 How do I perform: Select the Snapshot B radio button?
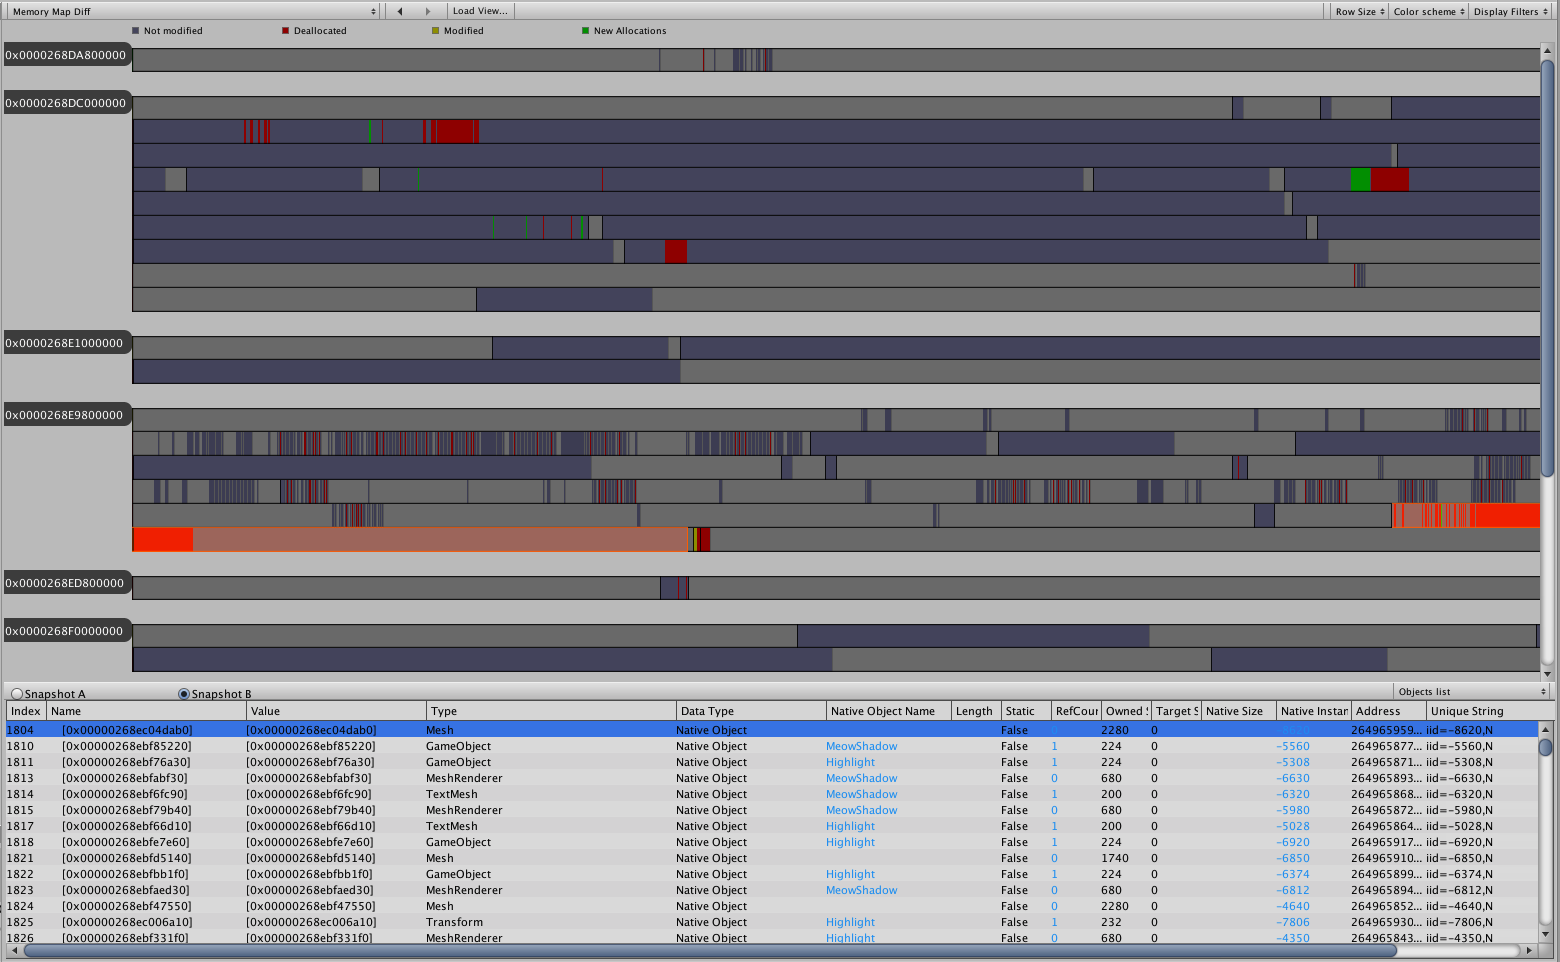click(183, 693)
